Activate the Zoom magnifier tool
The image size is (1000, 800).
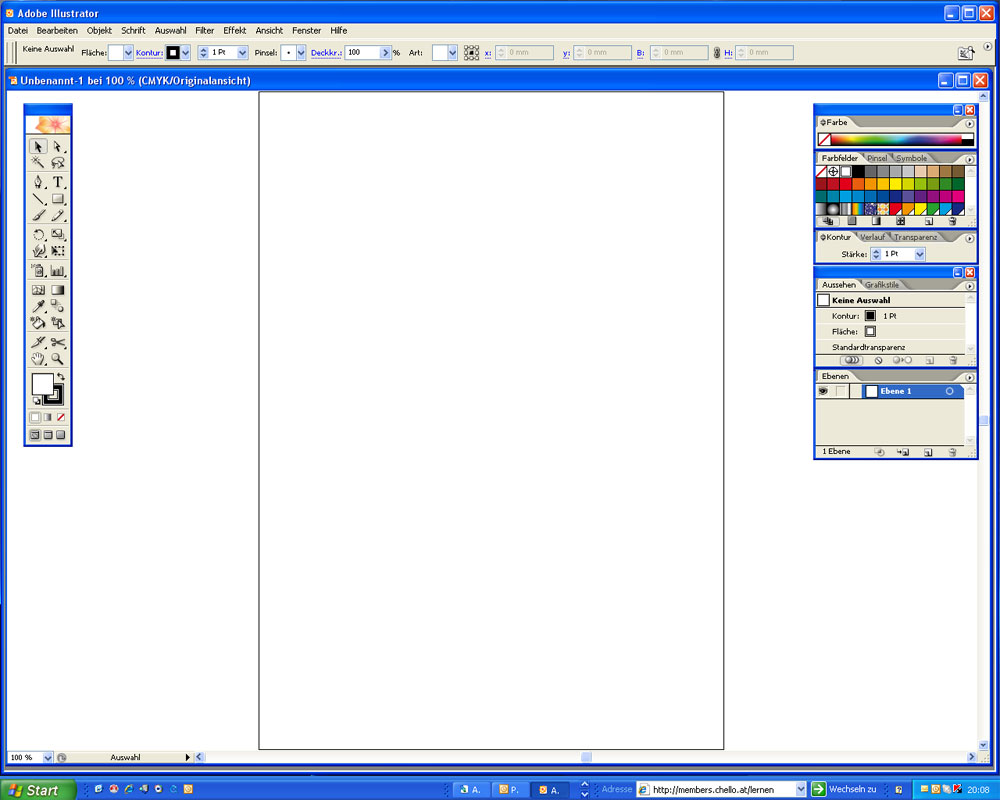(58, 358)
